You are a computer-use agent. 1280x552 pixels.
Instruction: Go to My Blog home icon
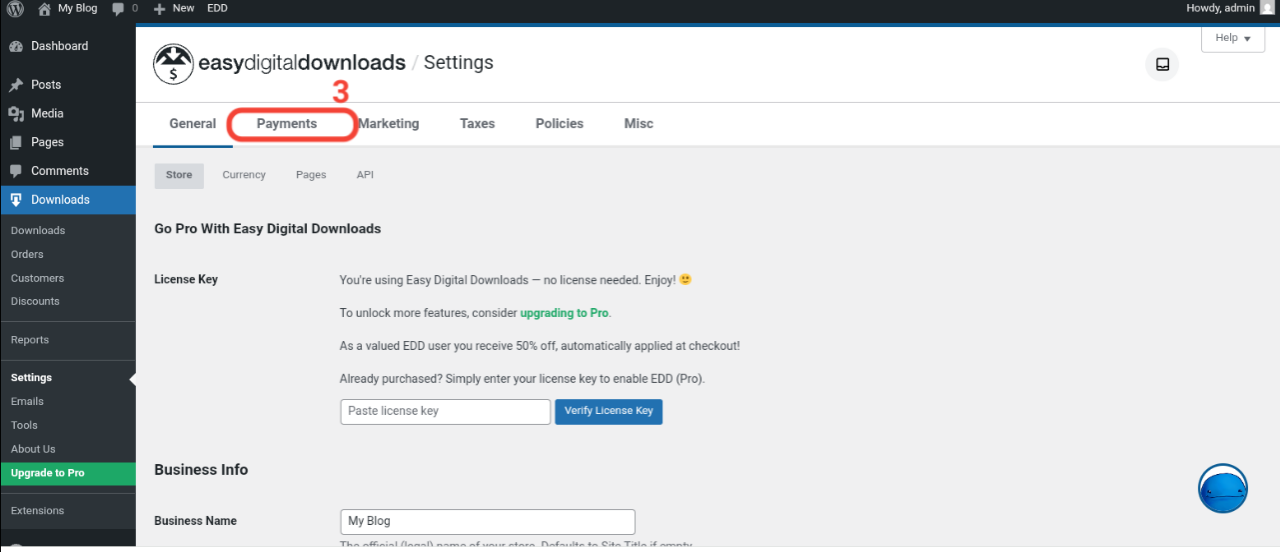[44, 8]
